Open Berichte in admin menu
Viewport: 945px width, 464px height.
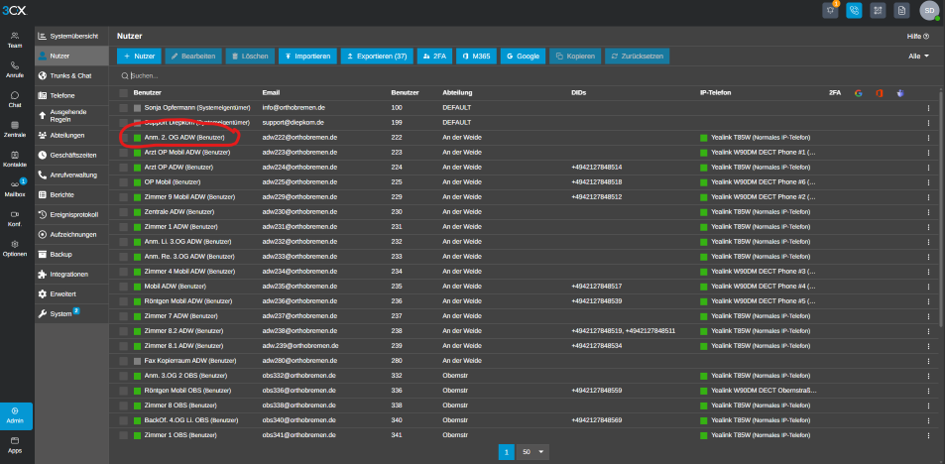click(x=71, y=195)
